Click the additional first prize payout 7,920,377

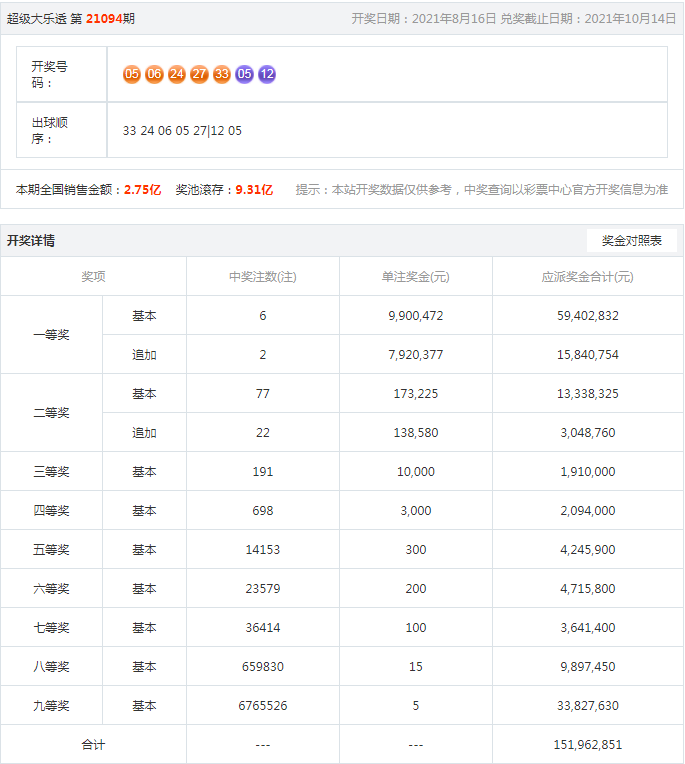(x=416, y=355)
